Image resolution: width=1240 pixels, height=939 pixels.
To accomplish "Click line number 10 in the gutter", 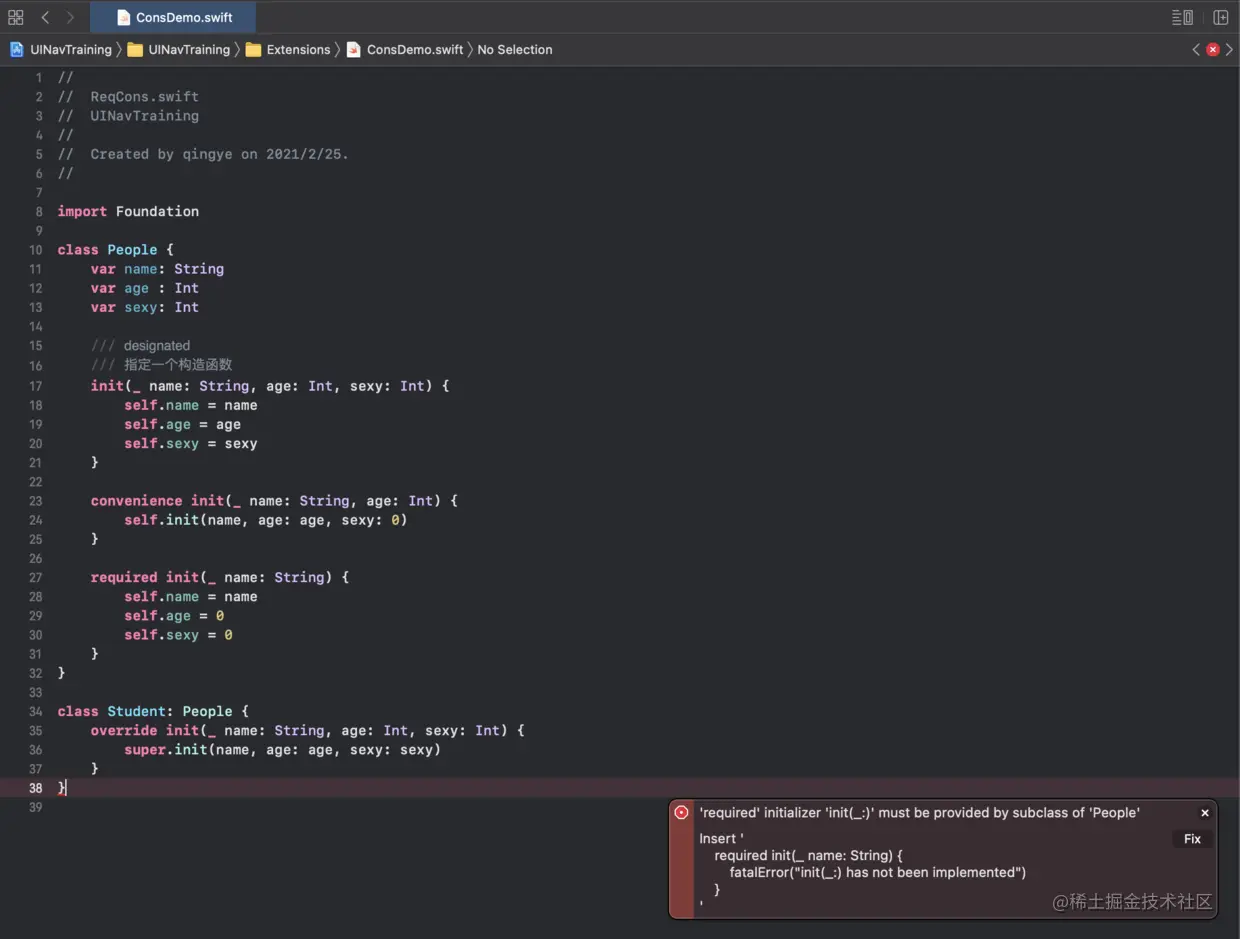I will pos(36,250).
